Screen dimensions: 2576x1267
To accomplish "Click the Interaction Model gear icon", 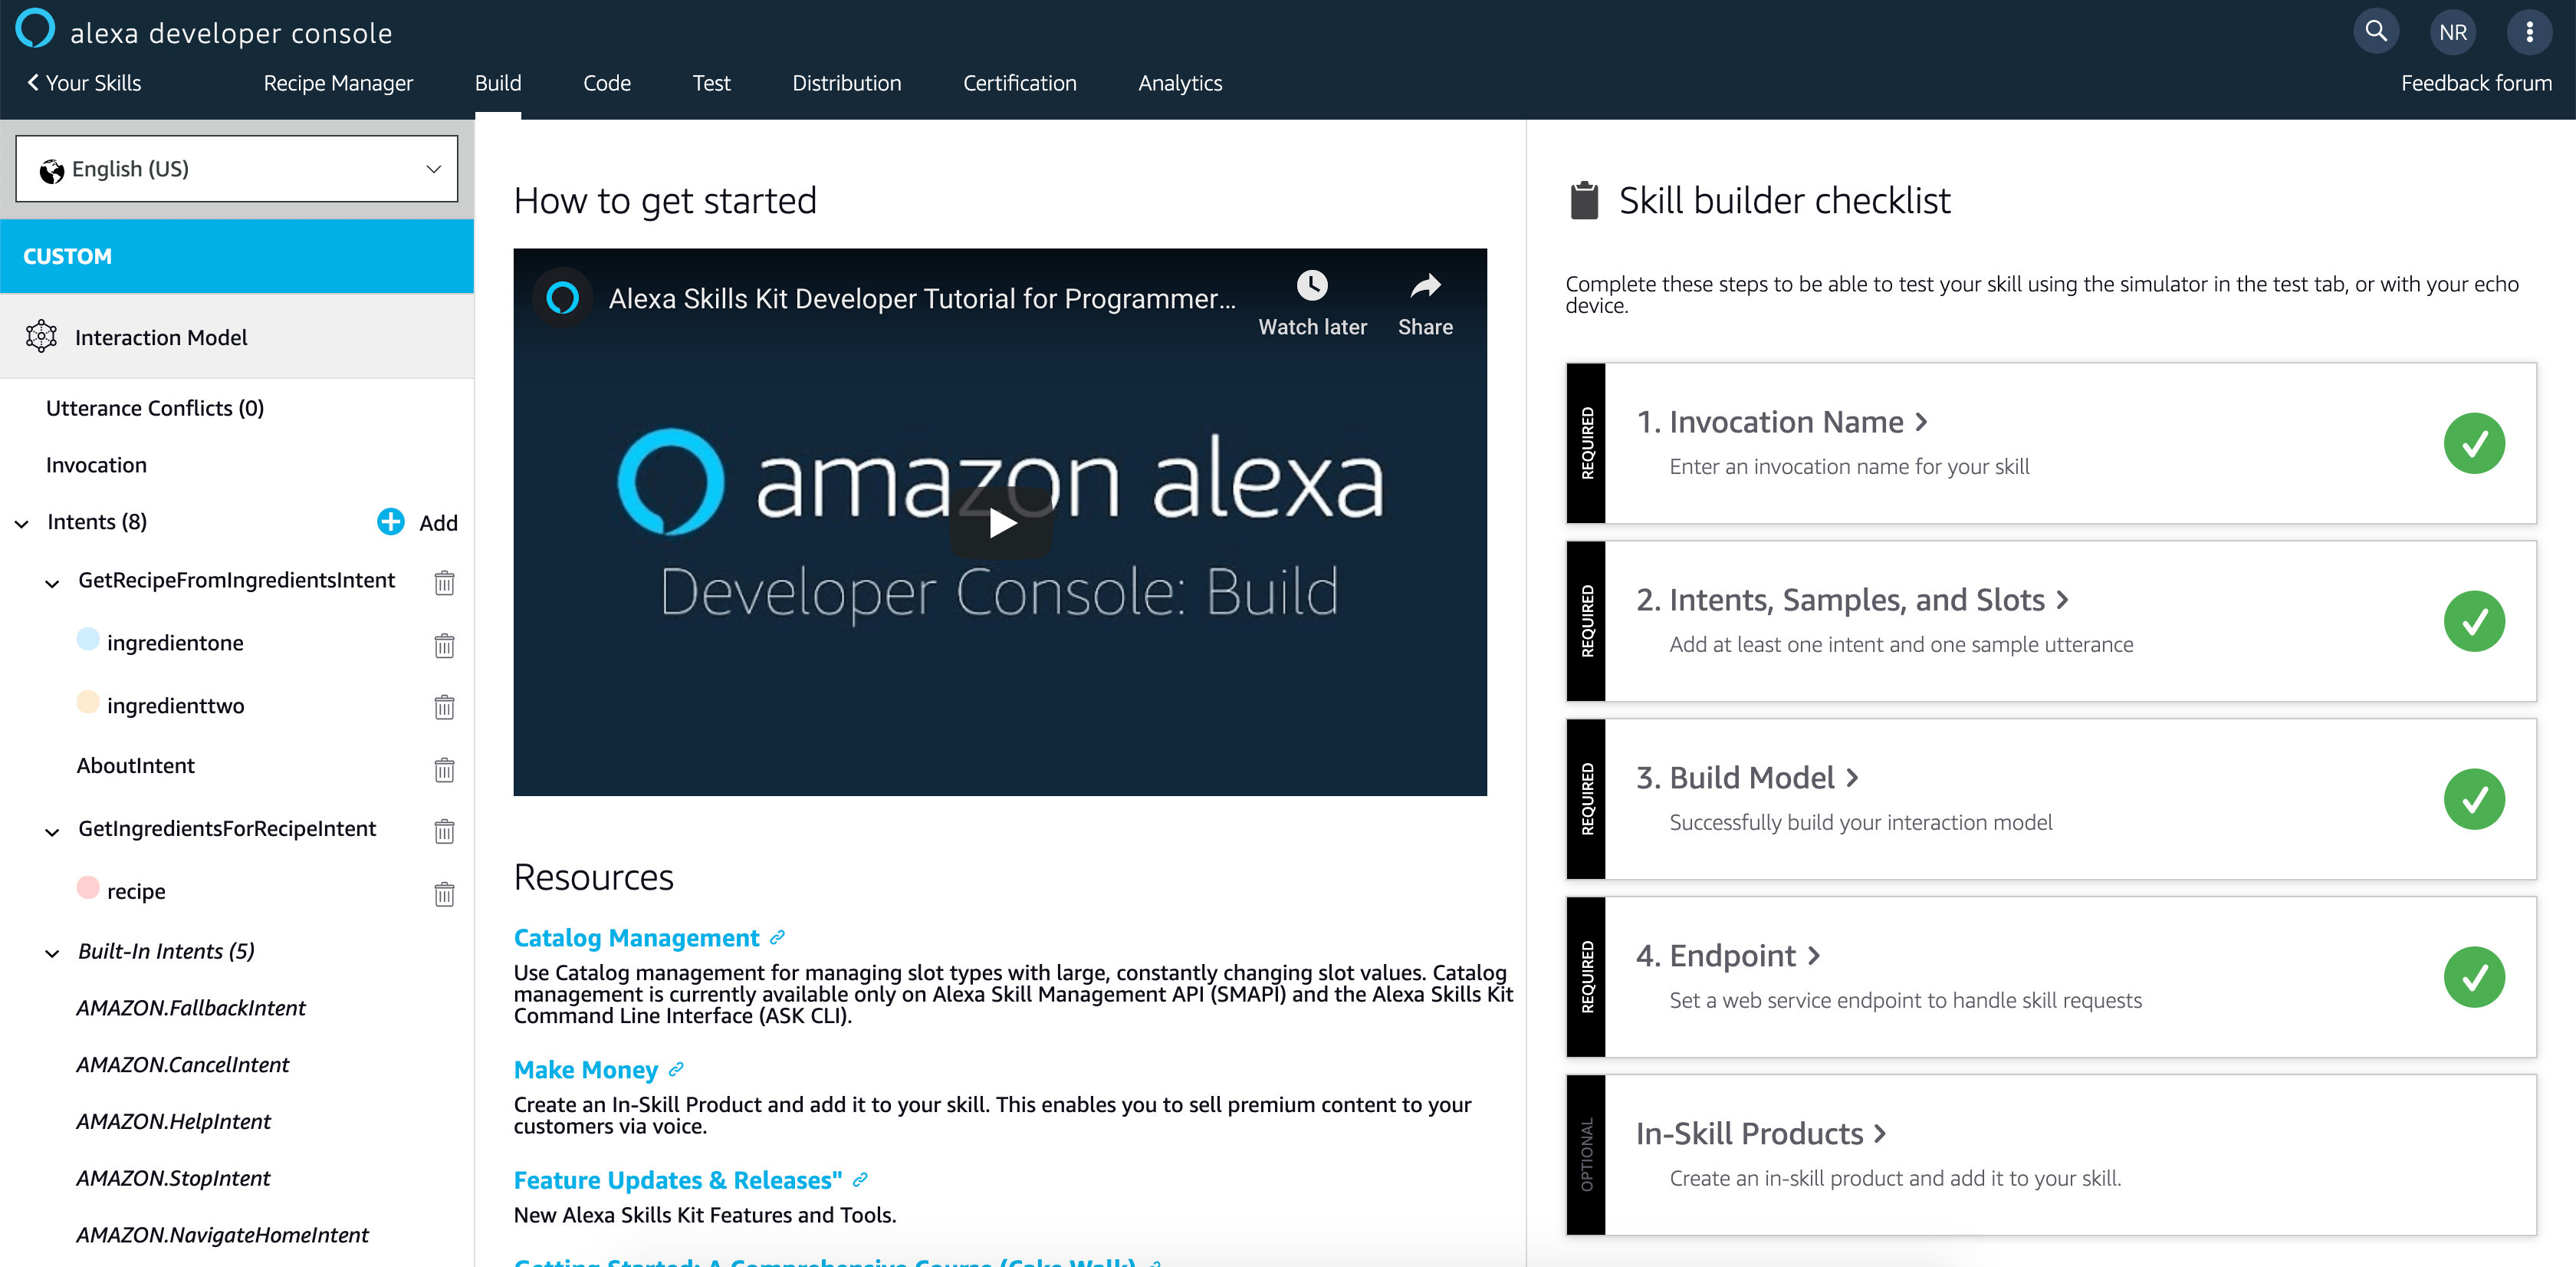I will pos(41,336).
